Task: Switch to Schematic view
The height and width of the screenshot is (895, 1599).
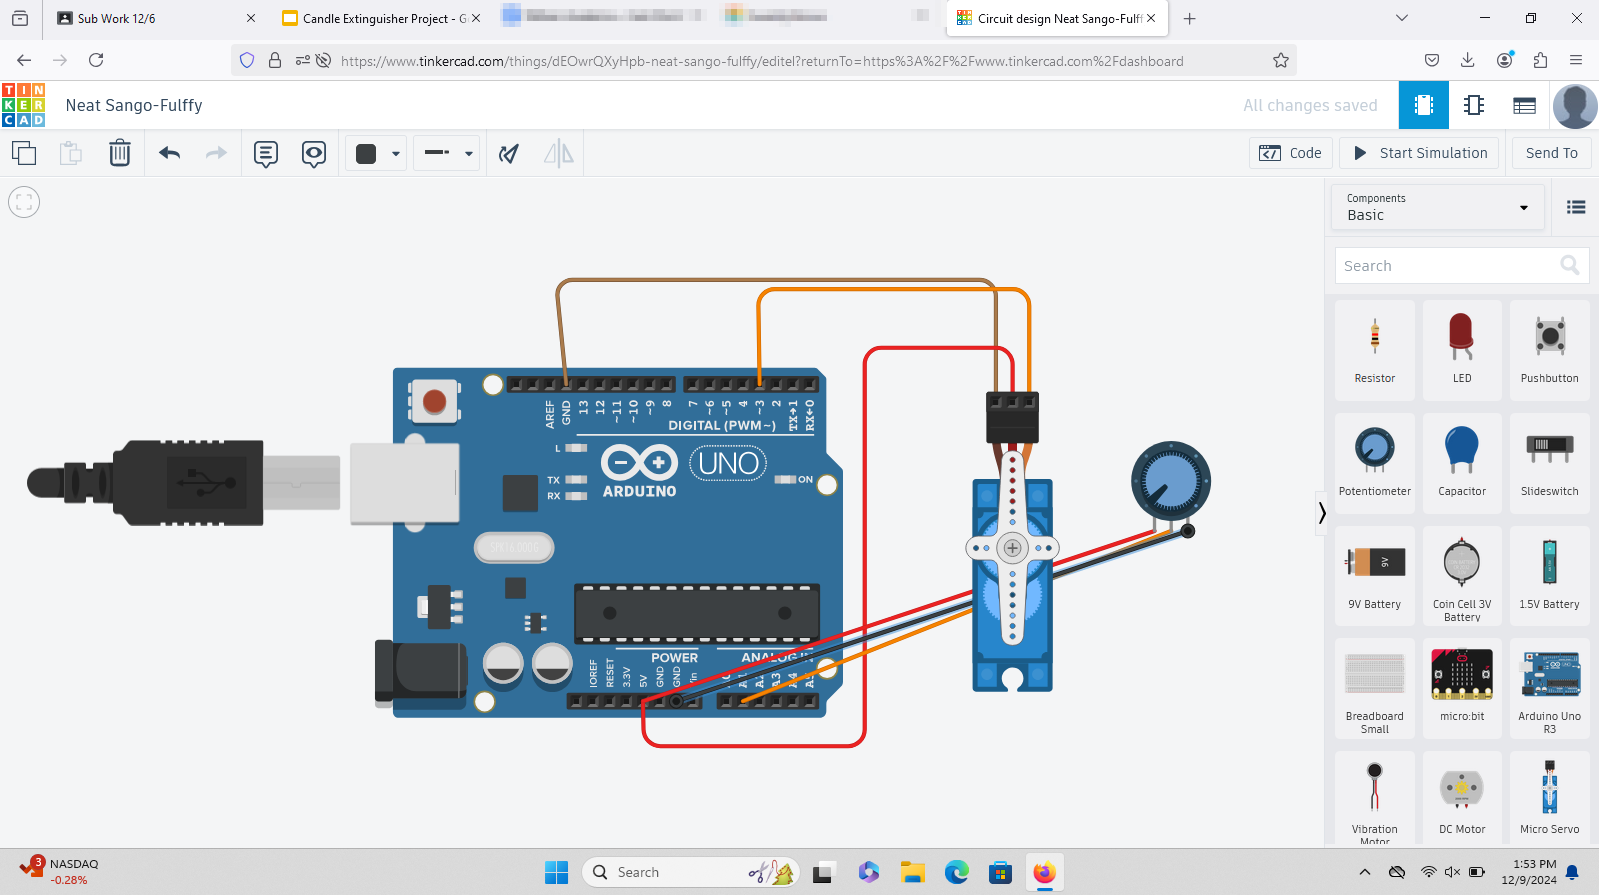Action: click(x=1474, y=105)
